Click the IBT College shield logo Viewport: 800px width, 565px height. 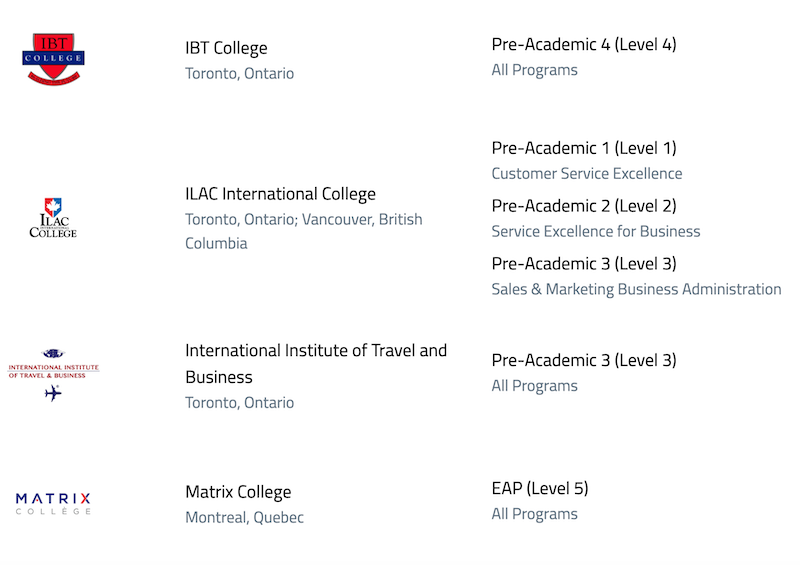[x=54, y=59]
